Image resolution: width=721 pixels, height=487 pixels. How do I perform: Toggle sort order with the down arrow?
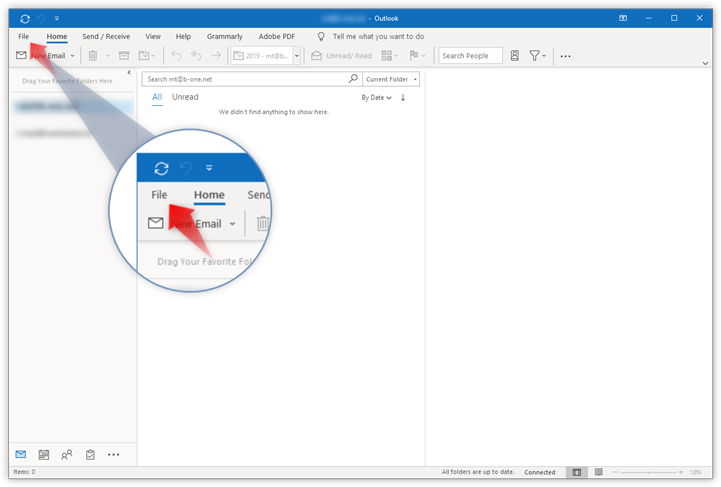pos(403,97)
